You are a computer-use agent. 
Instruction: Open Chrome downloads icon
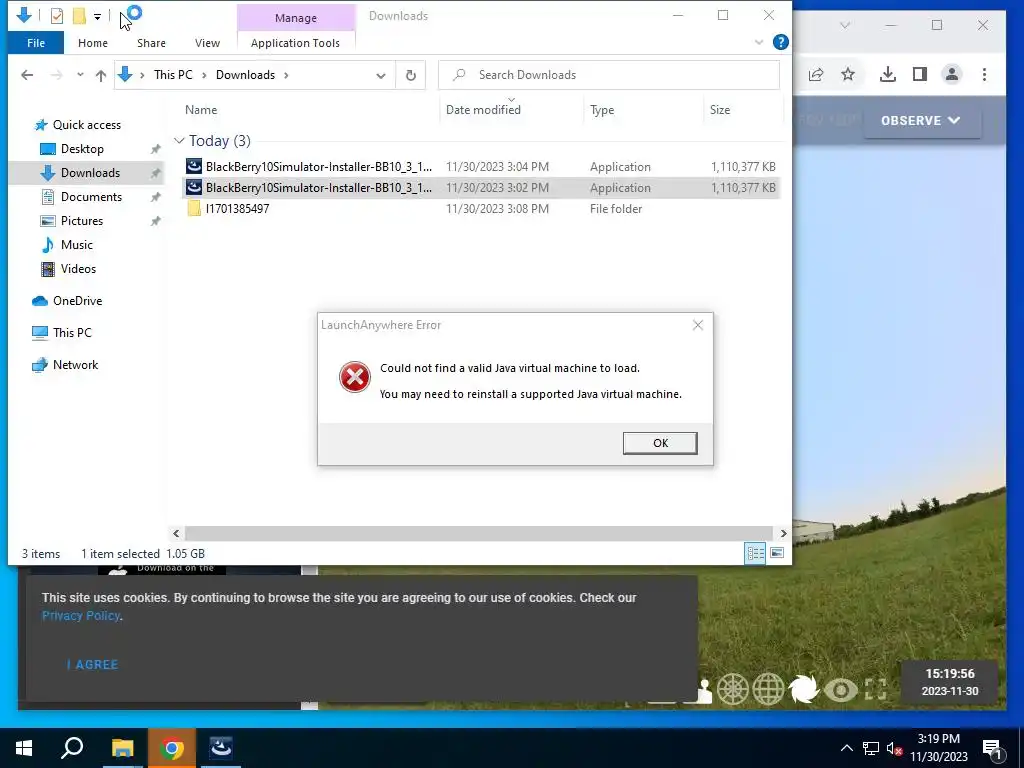click(888, 74)
